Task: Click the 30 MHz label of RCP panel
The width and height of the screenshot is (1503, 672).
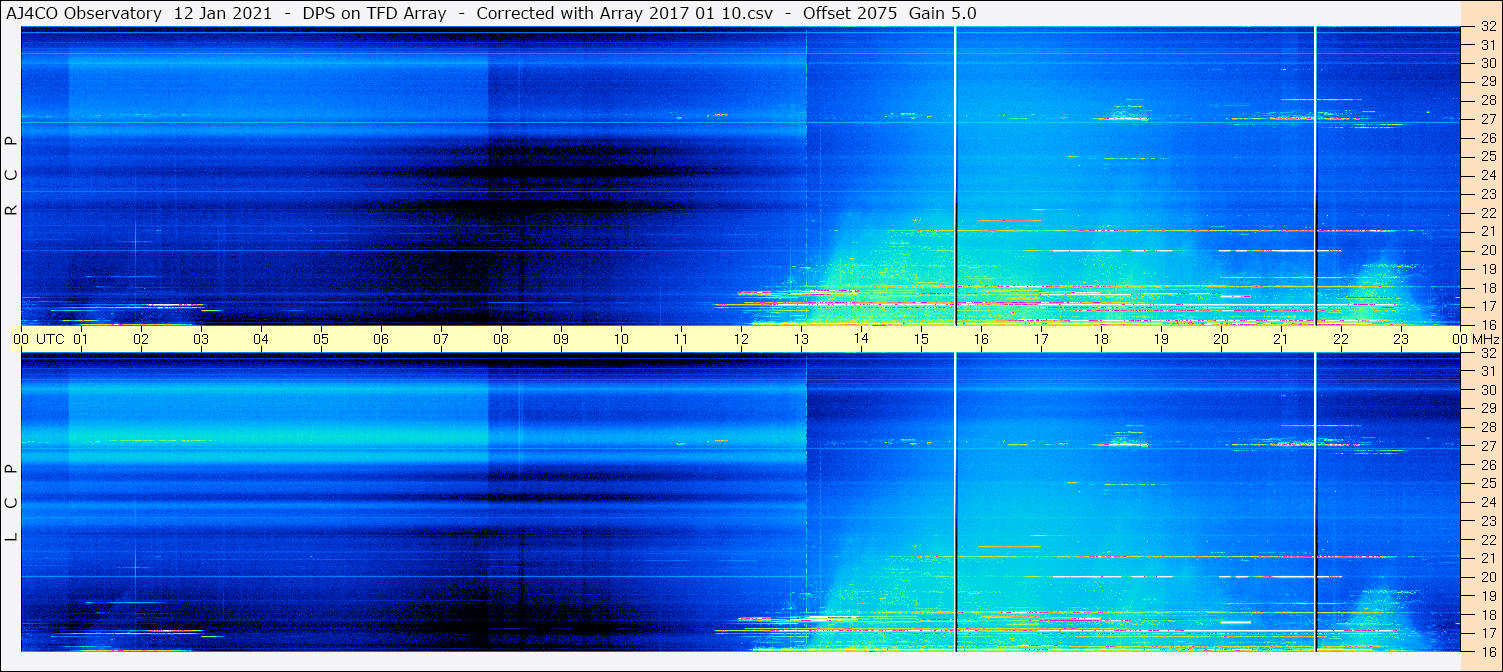Action: (1488, 63)
